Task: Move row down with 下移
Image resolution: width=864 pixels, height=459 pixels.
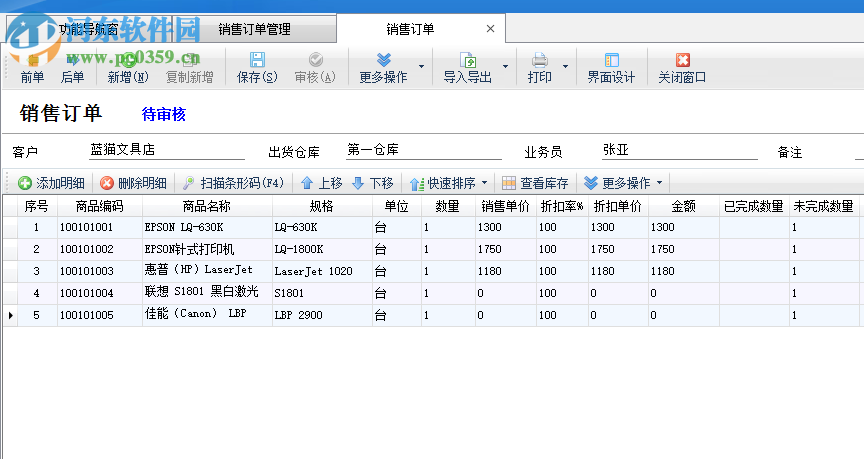Action: point(372,183)
